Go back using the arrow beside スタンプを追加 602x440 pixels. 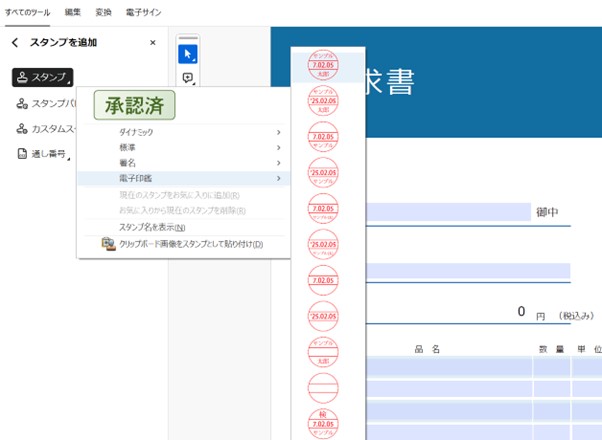pos(15,43)
